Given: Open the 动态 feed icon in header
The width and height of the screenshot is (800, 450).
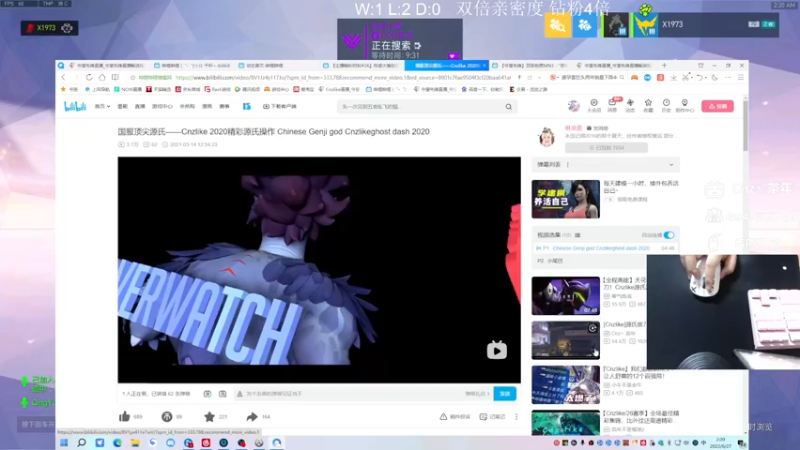Looking at the screenshot, I should pyautogui.click(x=630, y=106).
